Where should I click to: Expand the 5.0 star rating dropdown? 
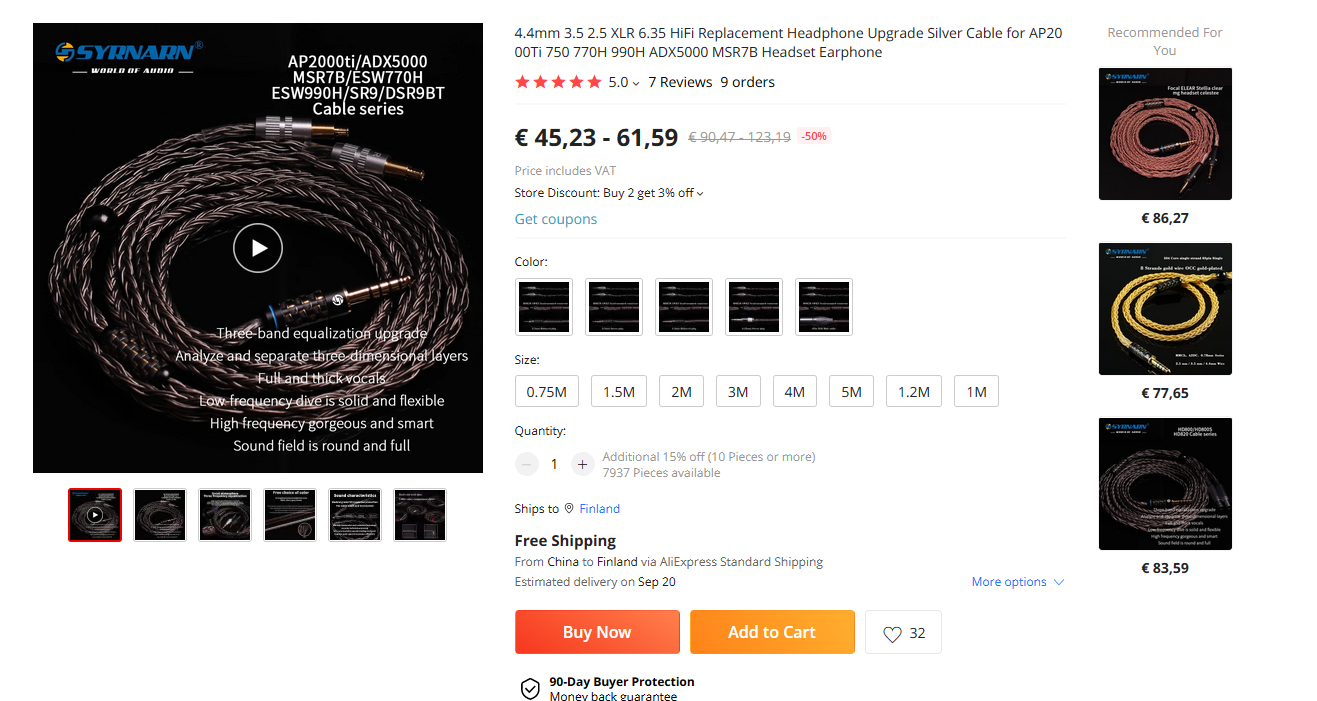point(624,82)
